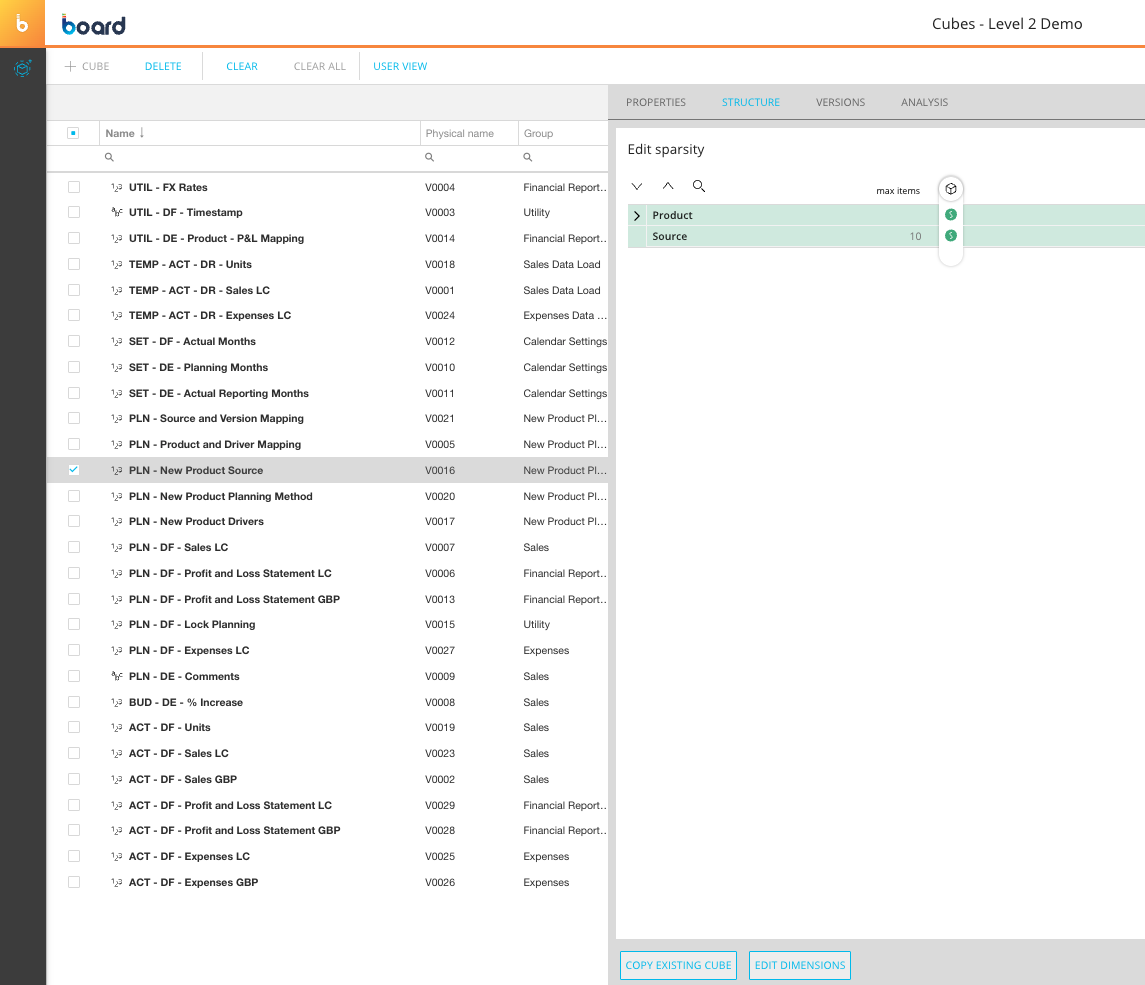Click the Source max items value 10

[x=915, y=237]
